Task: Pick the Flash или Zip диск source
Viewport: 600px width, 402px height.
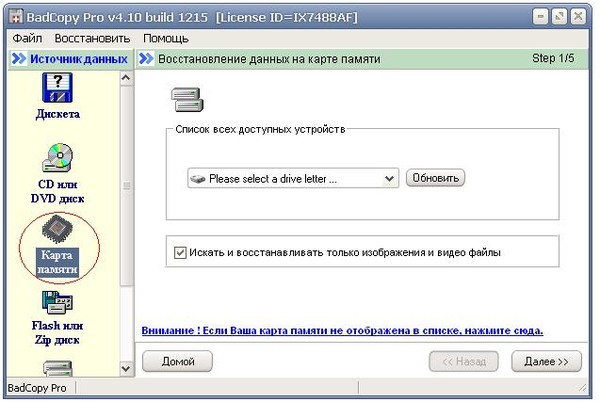Action: coord(57,318)
